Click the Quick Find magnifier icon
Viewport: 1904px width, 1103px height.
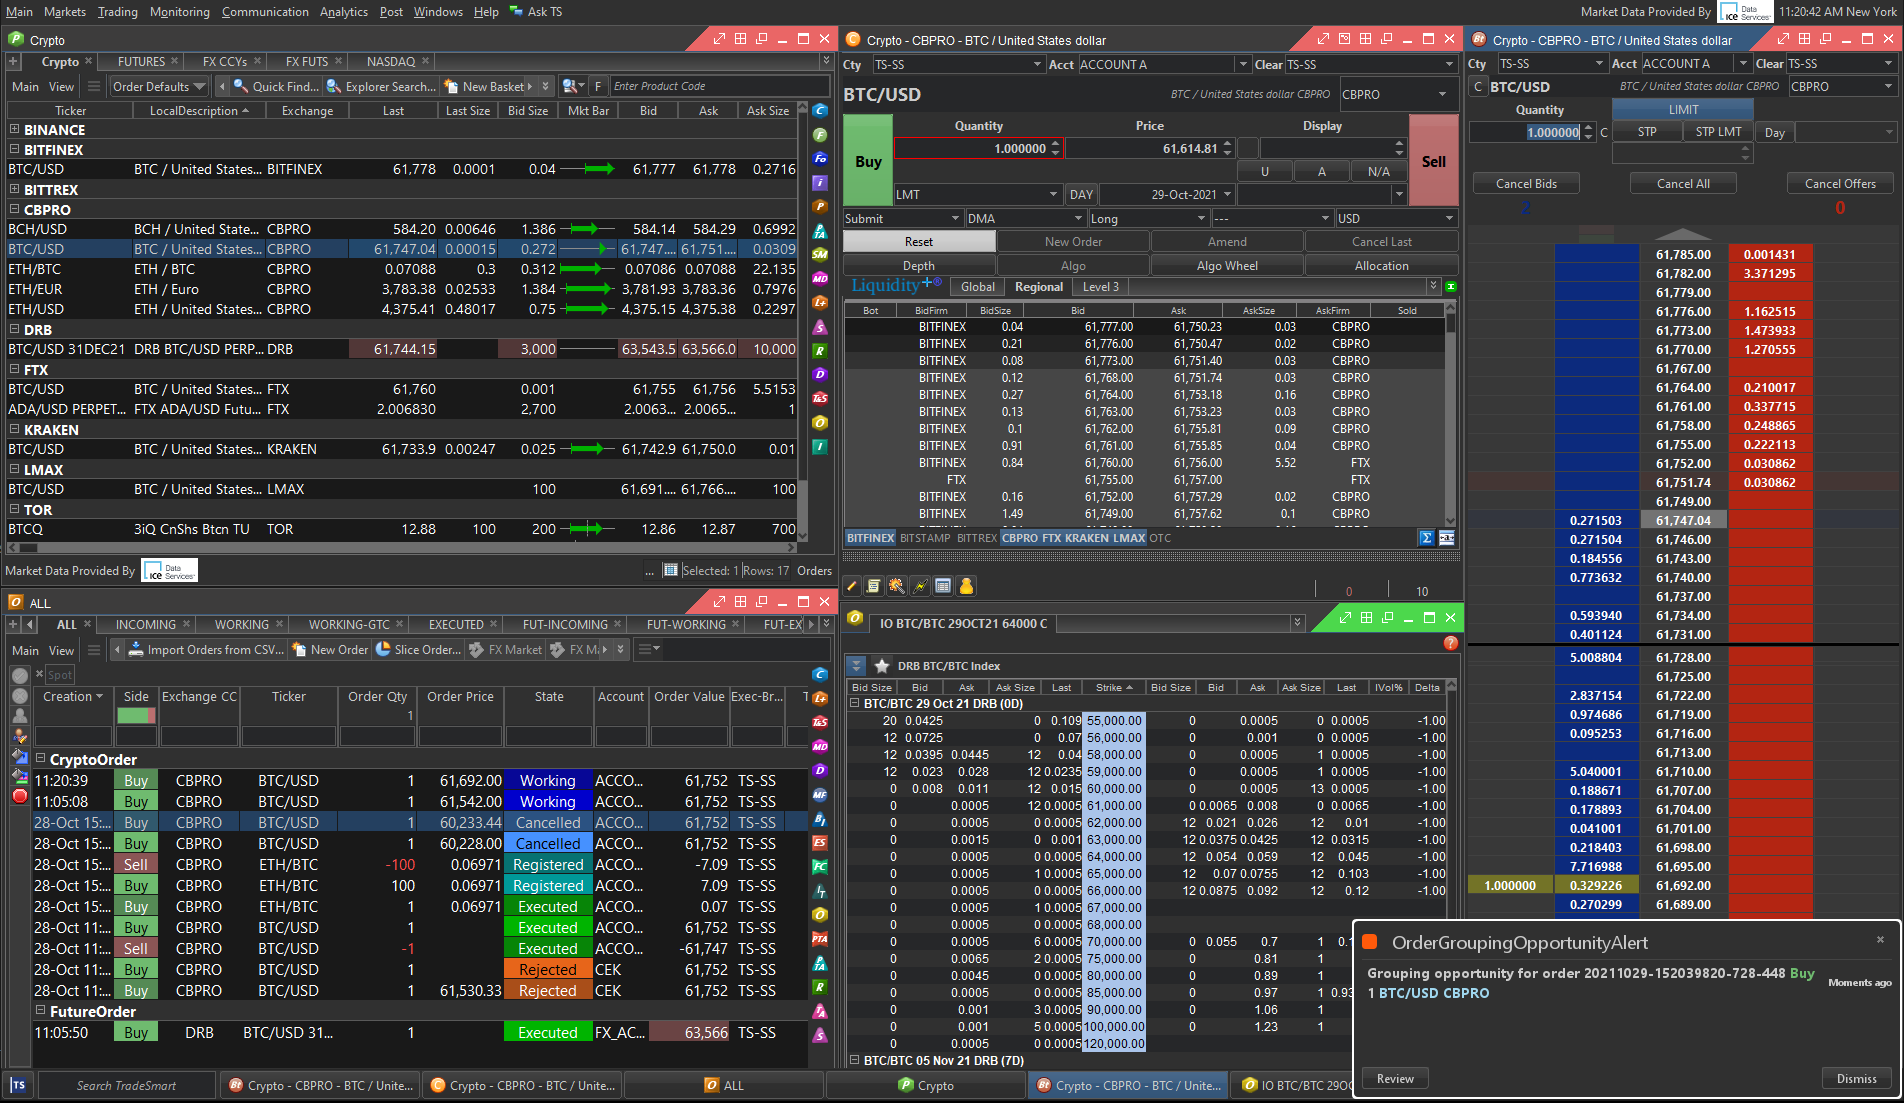(x=241, y=87)
